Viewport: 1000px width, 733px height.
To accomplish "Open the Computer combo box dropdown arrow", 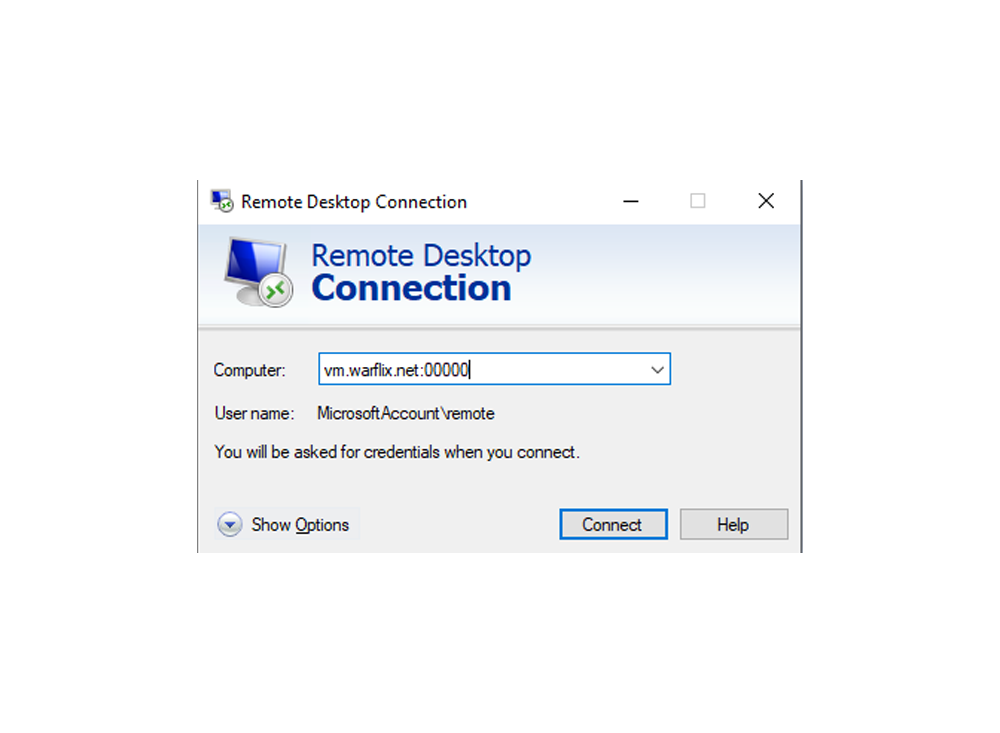I will coord(657,369).
